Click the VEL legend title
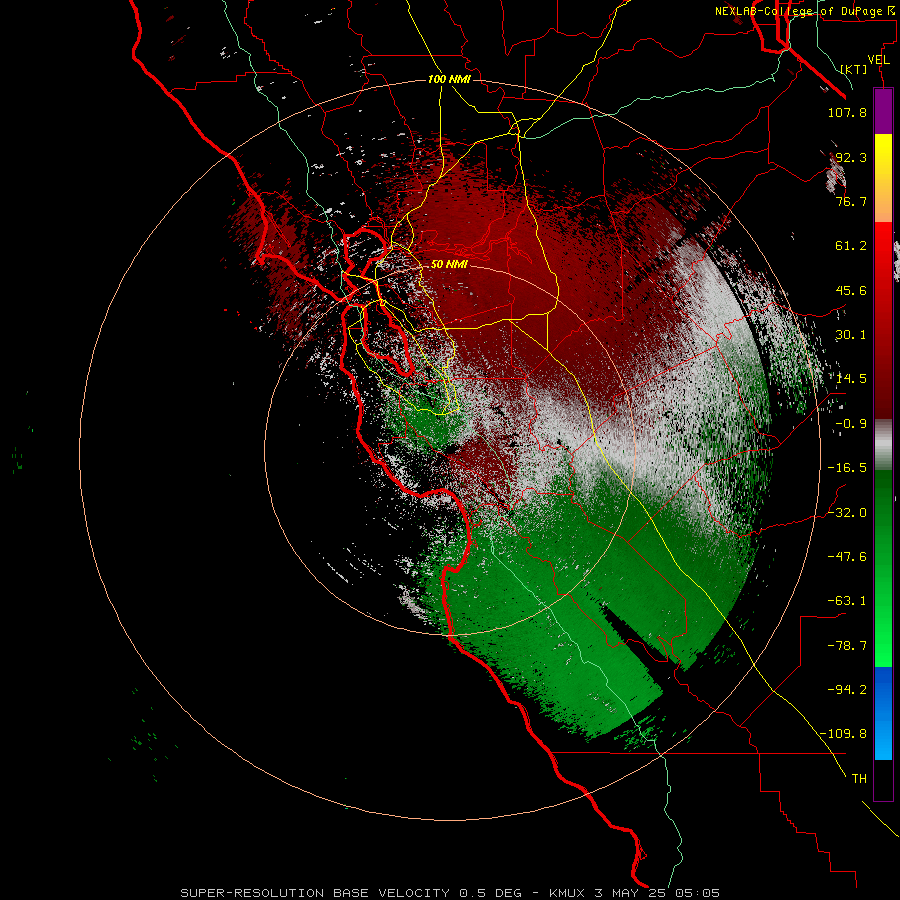Image resolution: width=900 pixels, height=900 pixels. click(x=878, y=60)
